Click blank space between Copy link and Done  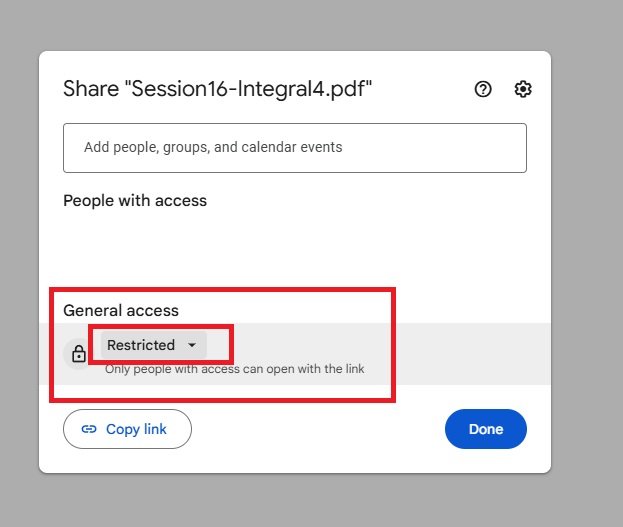(318, 429)
